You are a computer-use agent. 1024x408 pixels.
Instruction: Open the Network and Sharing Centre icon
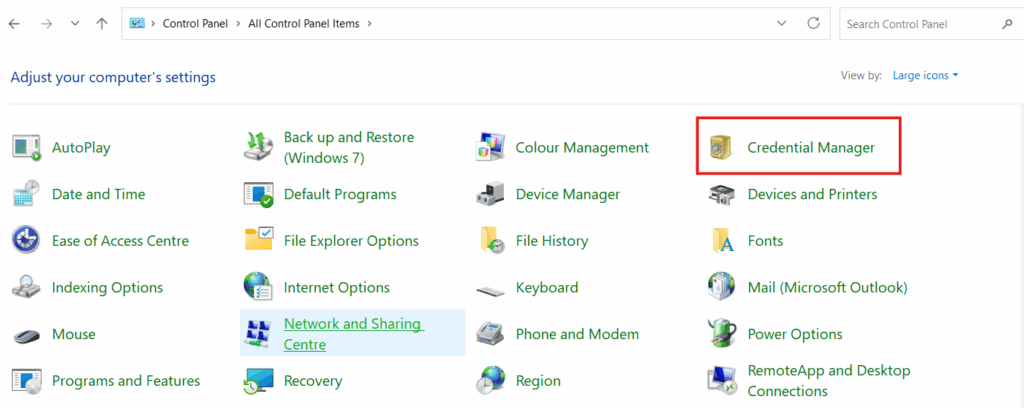pyautogui.click(x=259, y=334)
